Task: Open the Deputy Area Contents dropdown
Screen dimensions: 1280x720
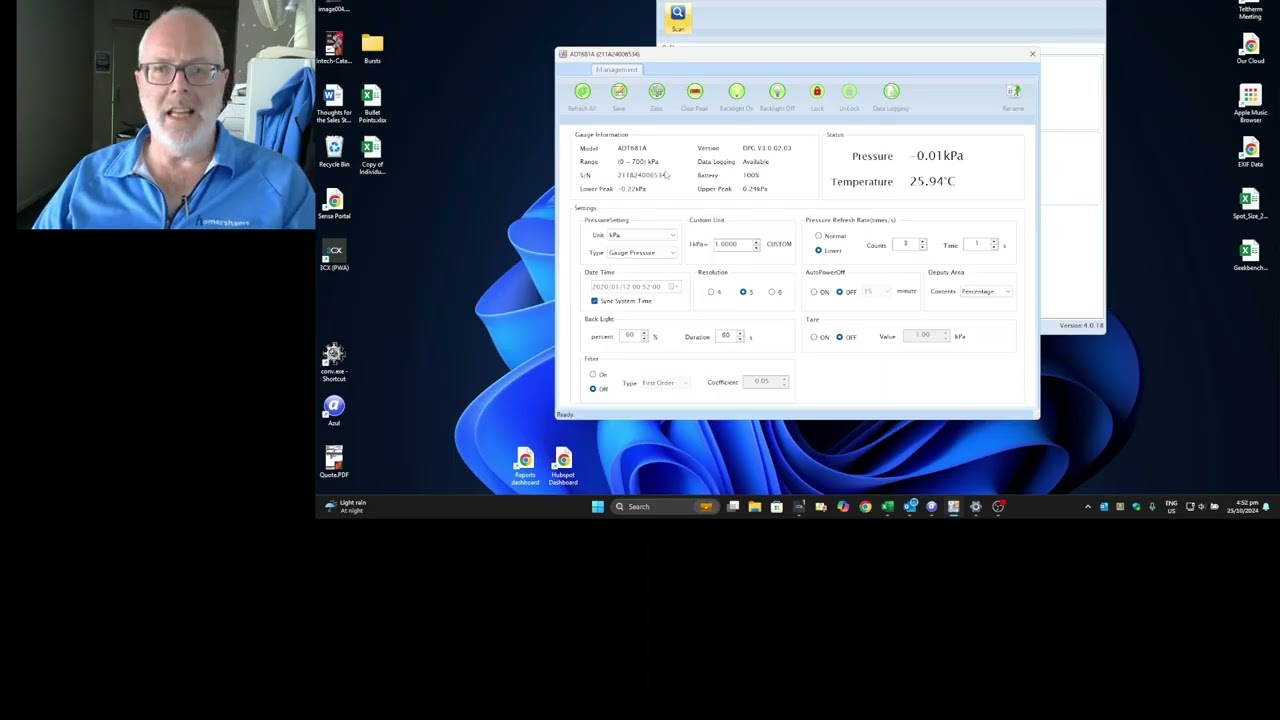Action: click(x=985, y=292)
